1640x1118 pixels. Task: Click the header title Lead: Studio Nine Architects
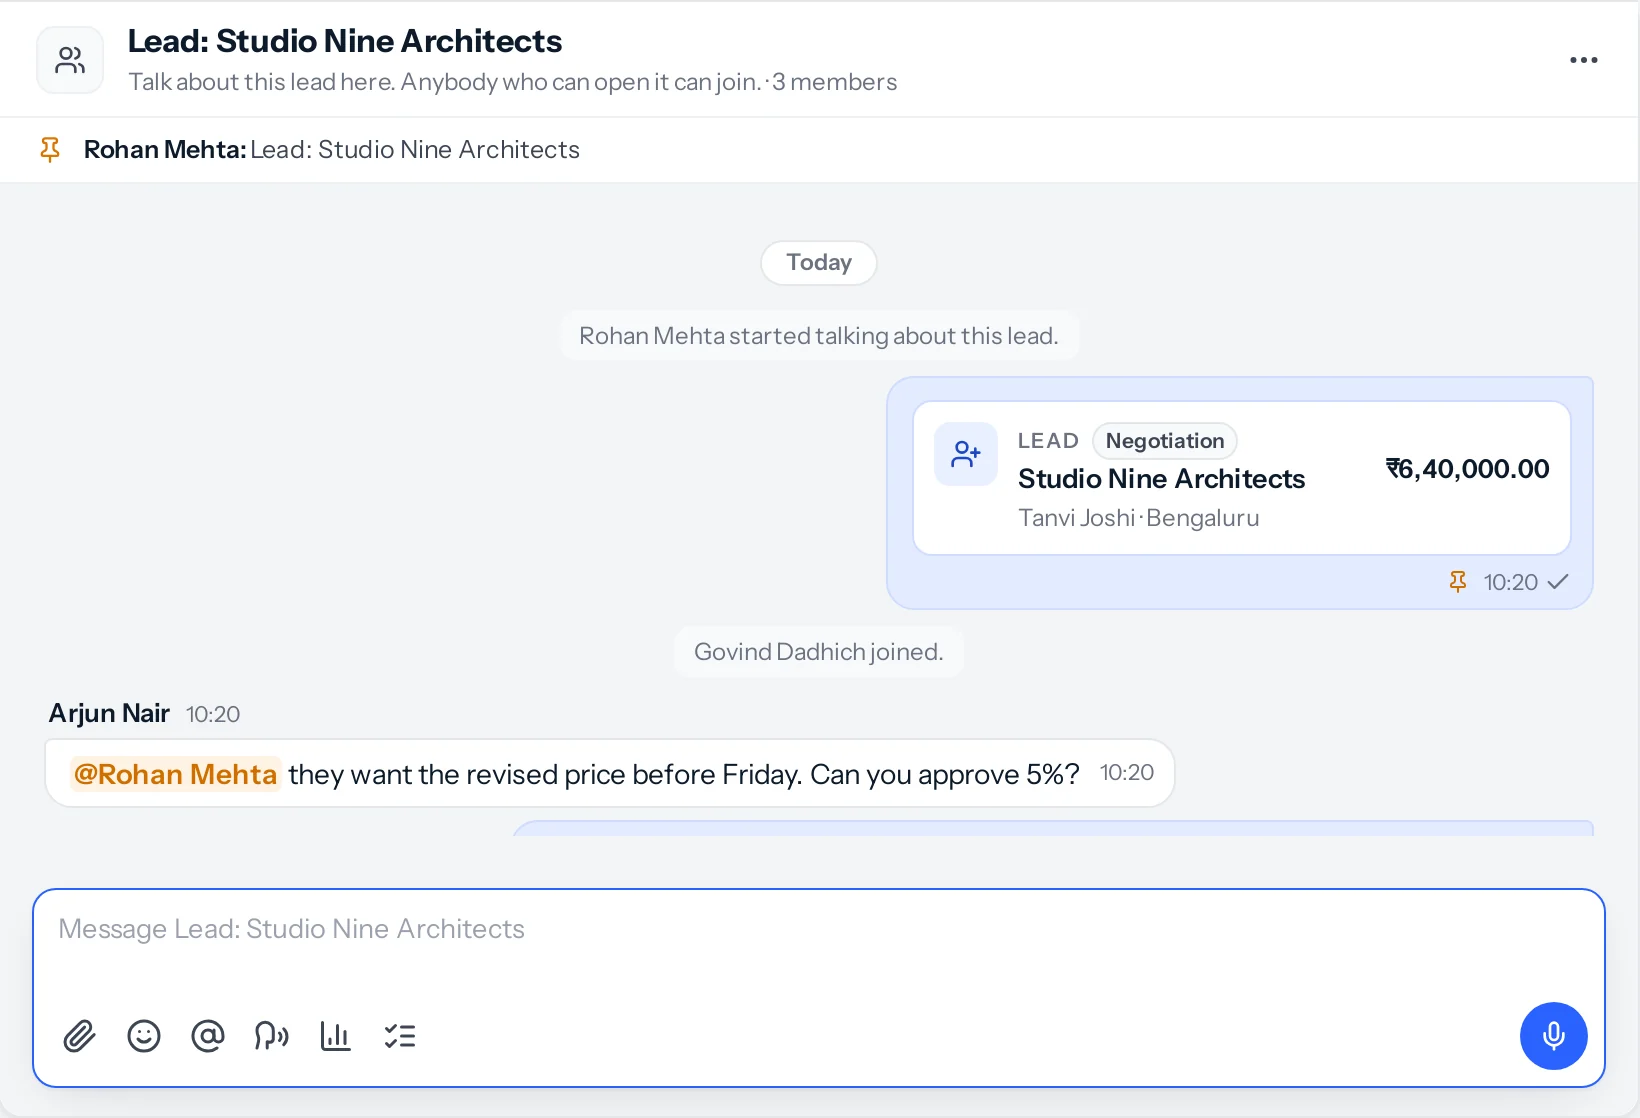(x=345, y=41)
